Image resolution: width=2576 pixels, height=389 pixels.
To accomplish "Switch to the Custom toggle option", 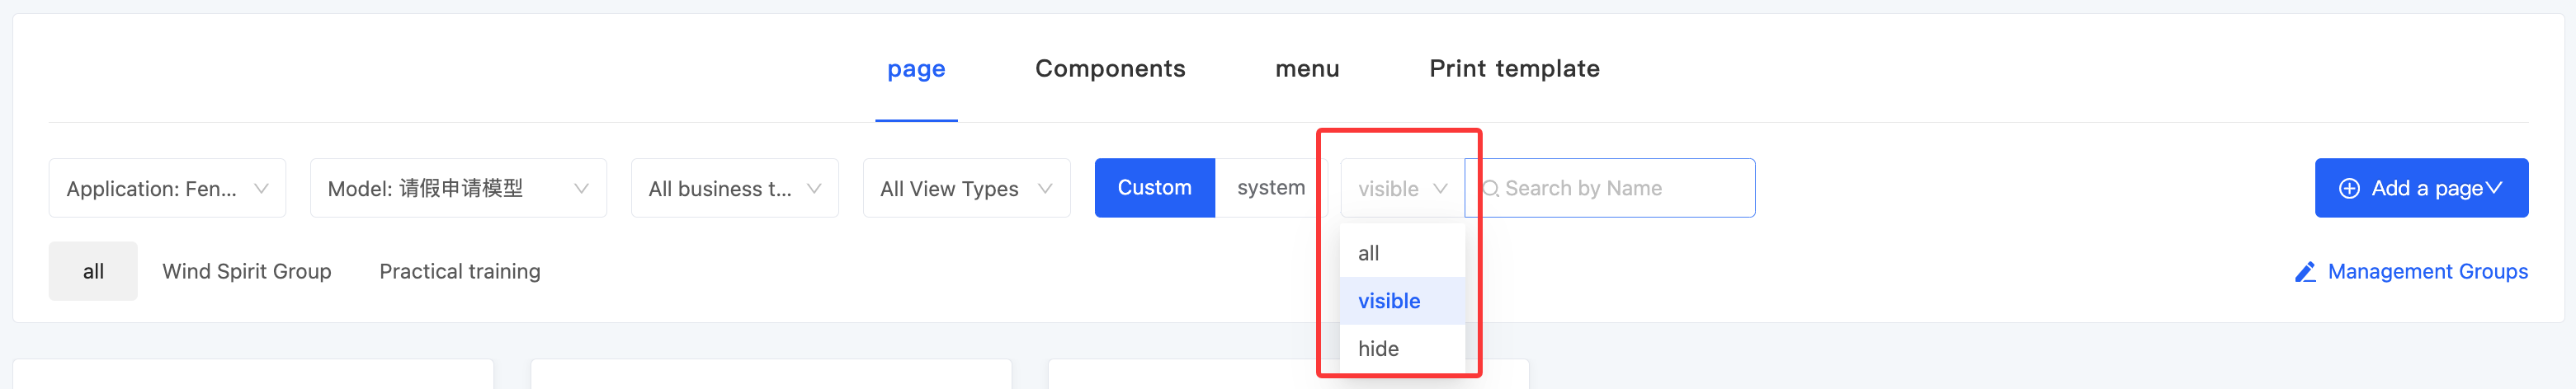I will click(1154, 188).
